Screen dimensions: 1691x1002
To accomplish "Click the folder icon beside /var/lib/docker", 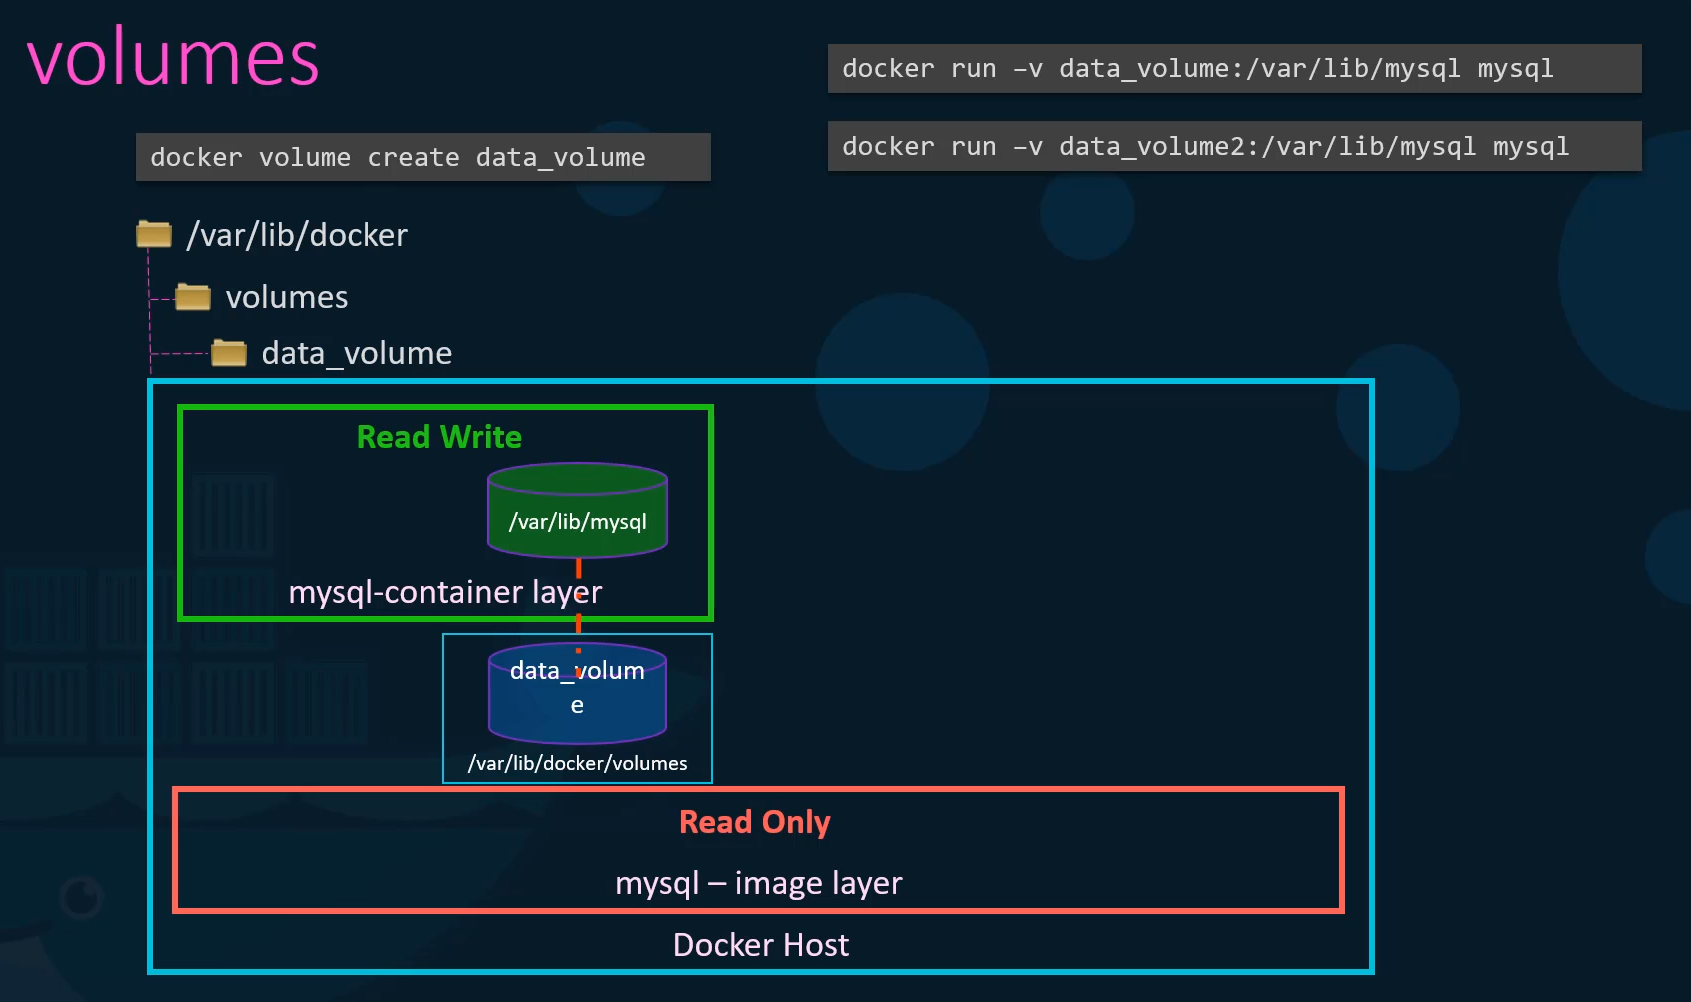I will 154,234.
